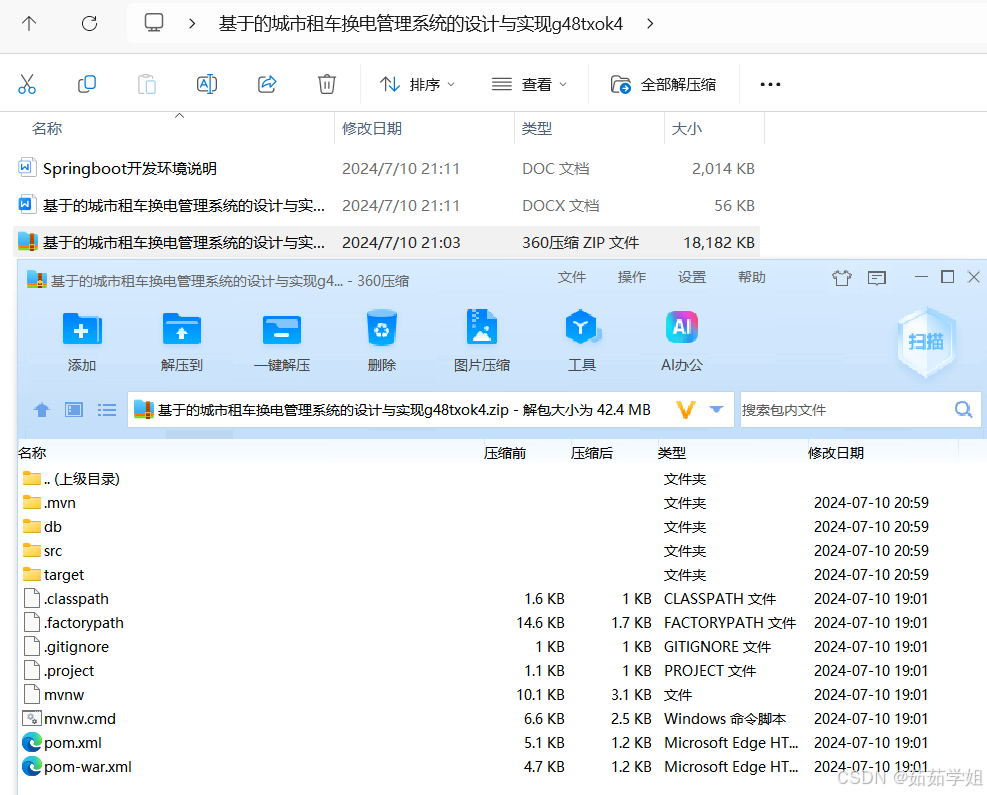Screen dimensions: 987x795
Task: Click 全部解压缩 extract all button
Action: [663, 84]
